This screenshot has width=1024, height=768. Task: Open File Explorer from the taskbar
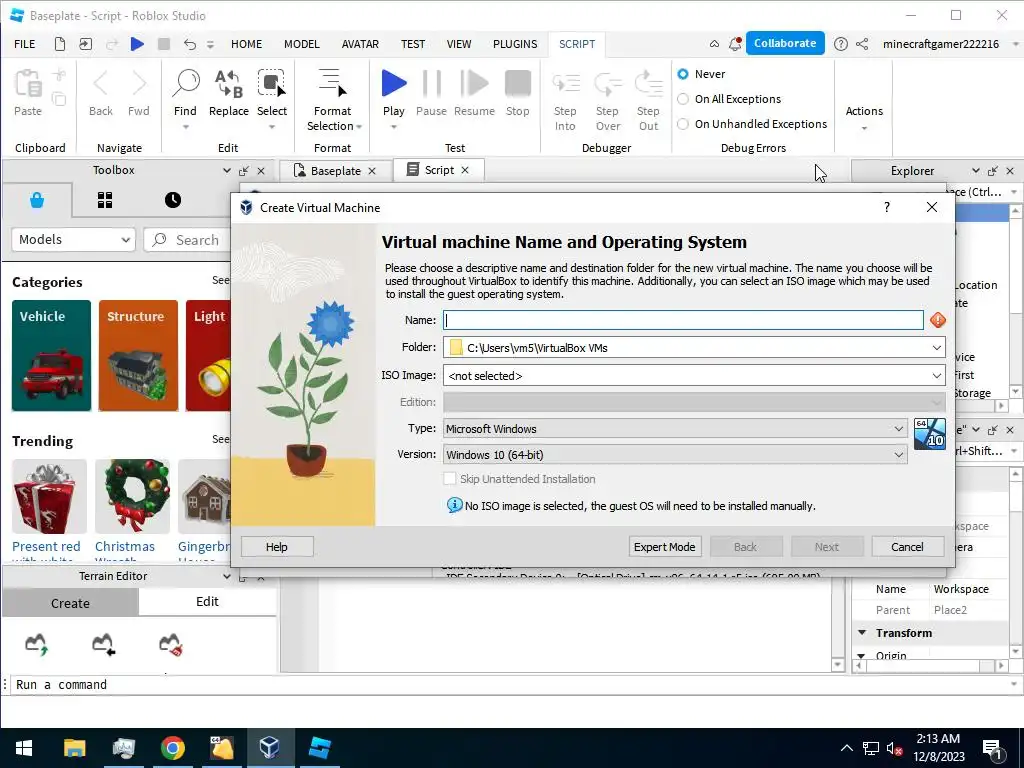[x=74, y=748]
